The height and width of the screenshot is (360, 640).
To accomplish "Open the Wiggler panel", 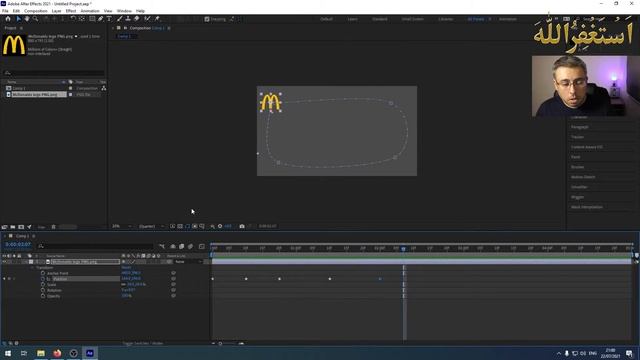I will pyautogui.click(x=577, y=197).
